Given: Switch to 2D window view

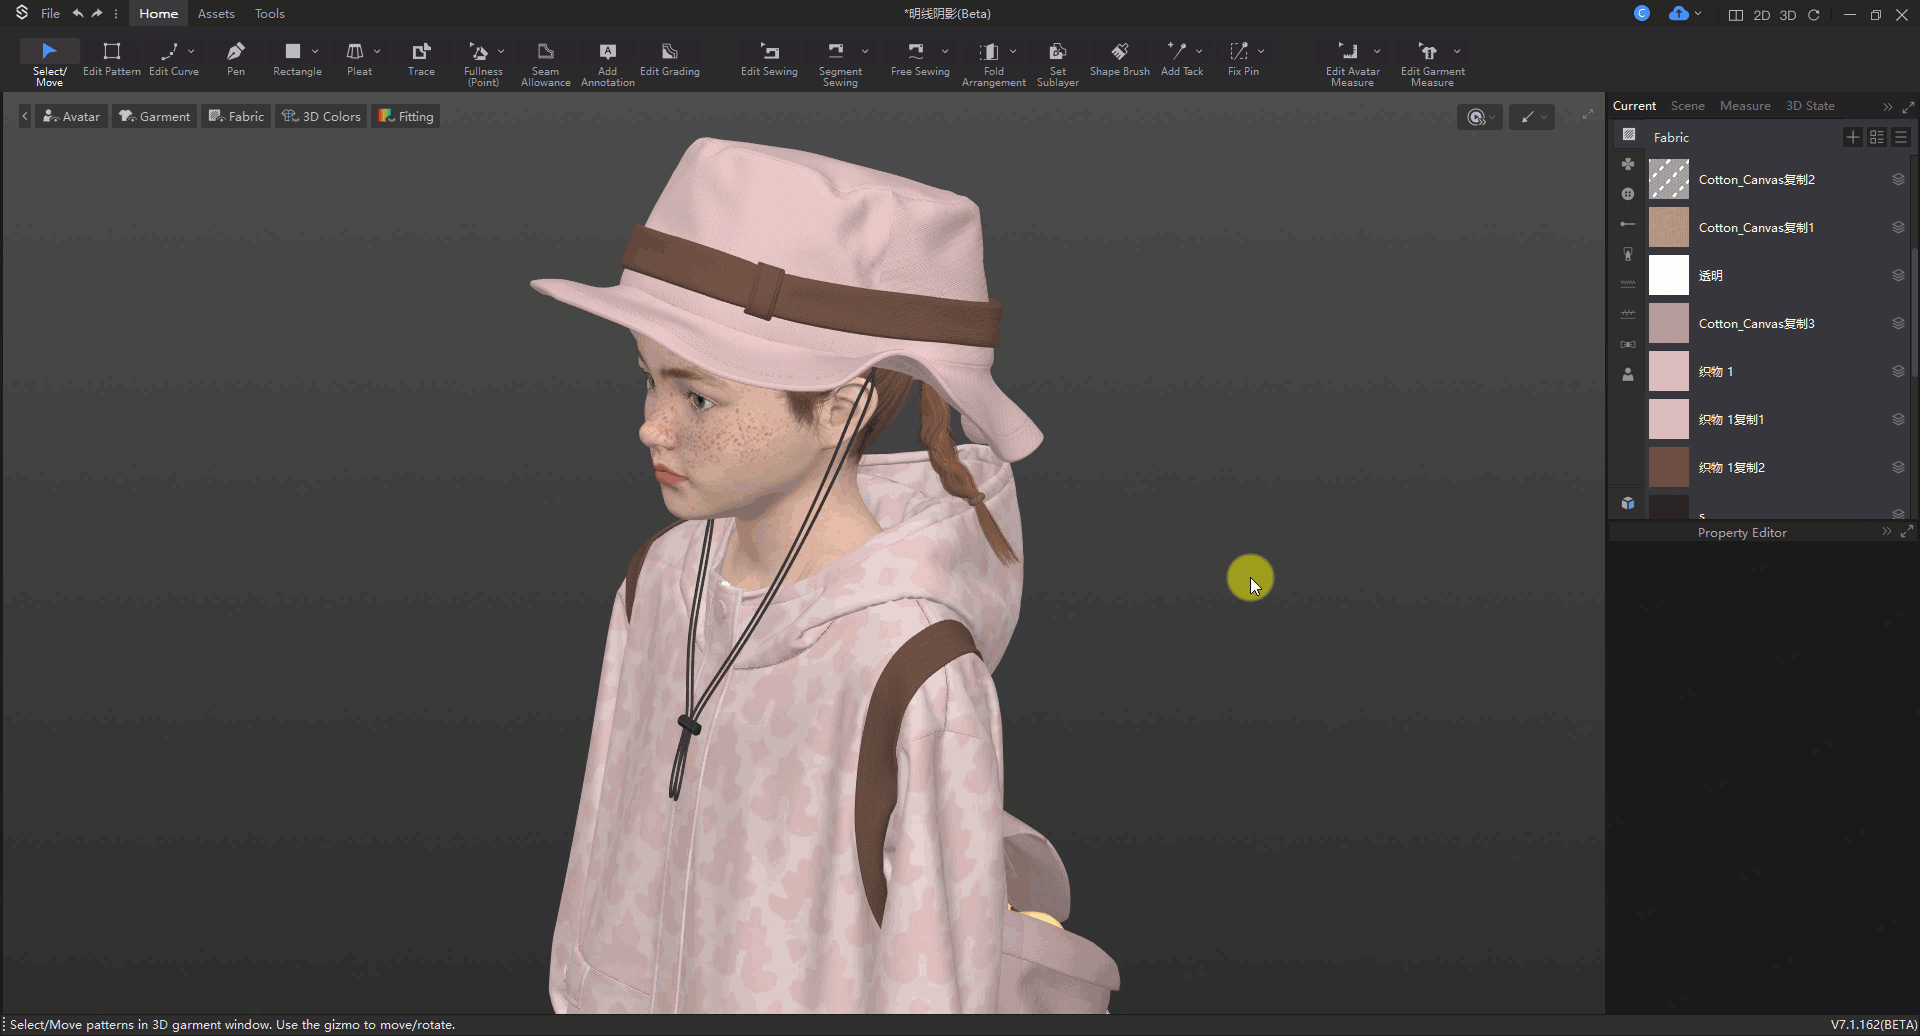Looking at the screenshot, I should click(1761, 15).
